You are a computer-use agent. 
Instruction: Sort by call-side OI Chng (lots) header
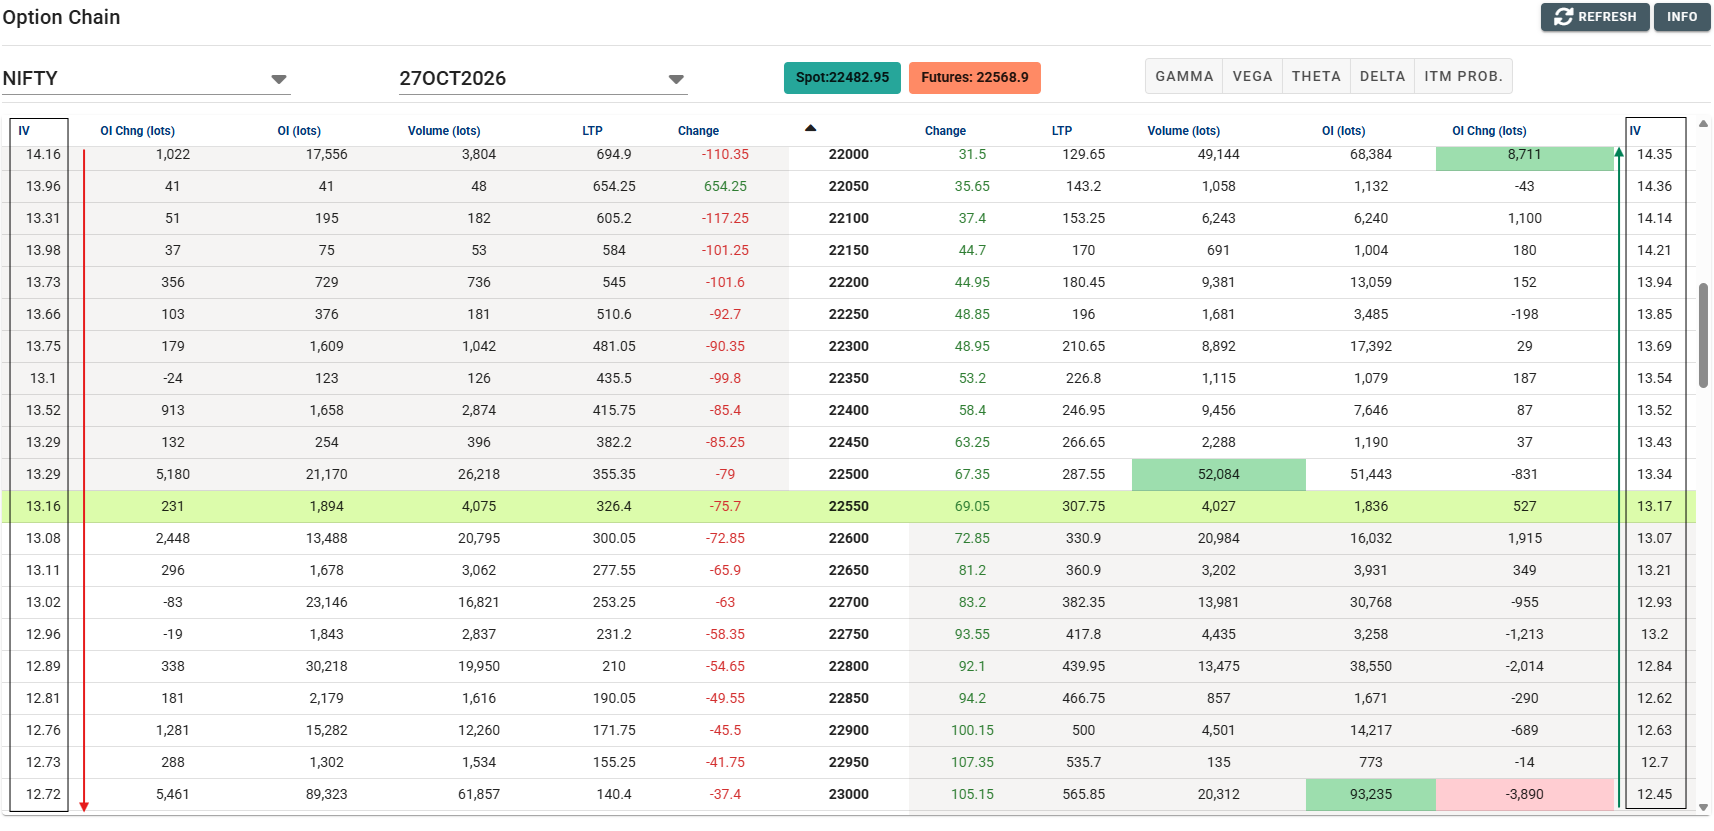coord(138,131)
